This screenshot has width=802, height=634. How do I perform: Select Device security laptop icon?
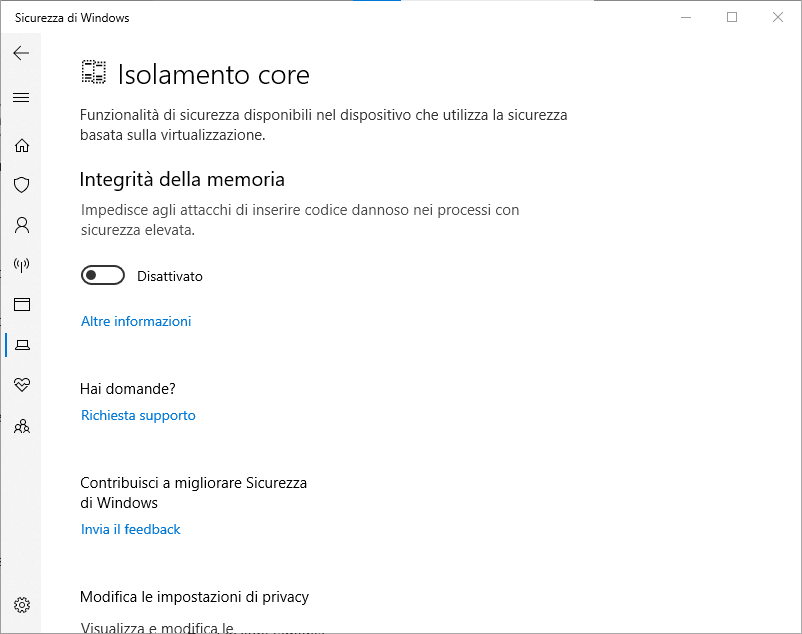pos(22,345)
